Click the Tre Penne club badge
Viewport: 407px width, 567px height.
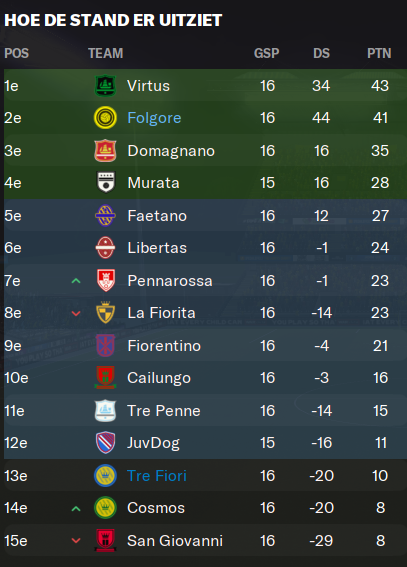[x=105, y=410]
